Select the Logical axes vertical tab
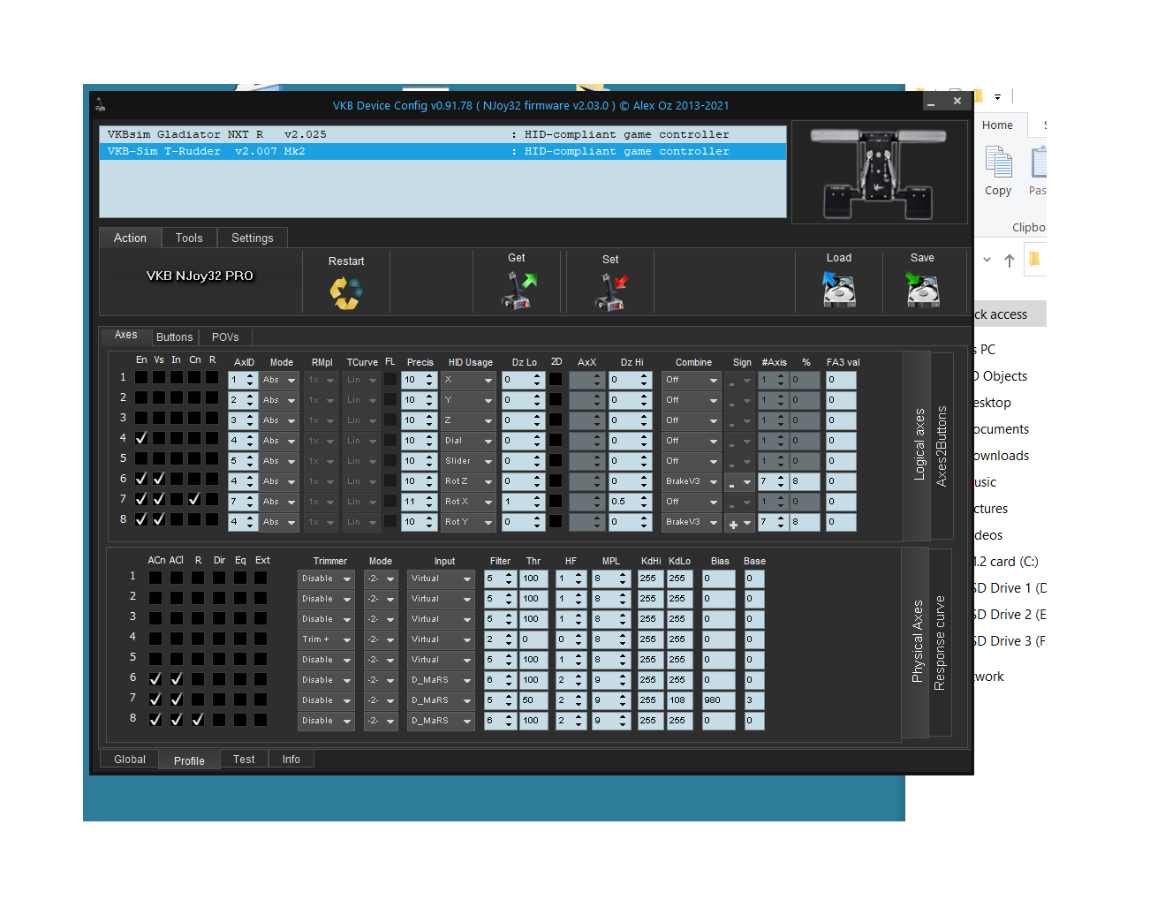This screenshot has width=1165, height=900. click(x=920, y=444)
